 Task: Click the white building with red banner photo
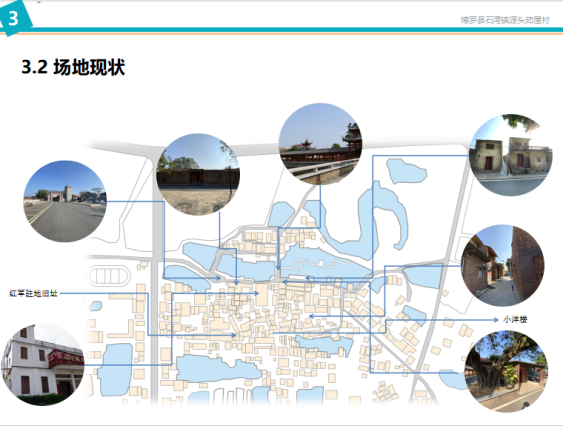tap(43, 365)
